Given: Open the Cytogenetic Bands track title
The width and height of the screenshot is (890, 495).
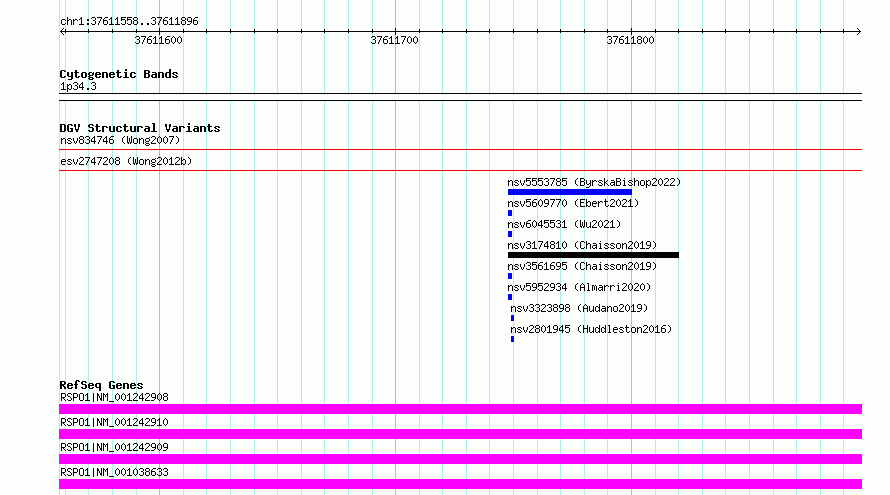Looking at the screenshot, I should pos(119,74).
